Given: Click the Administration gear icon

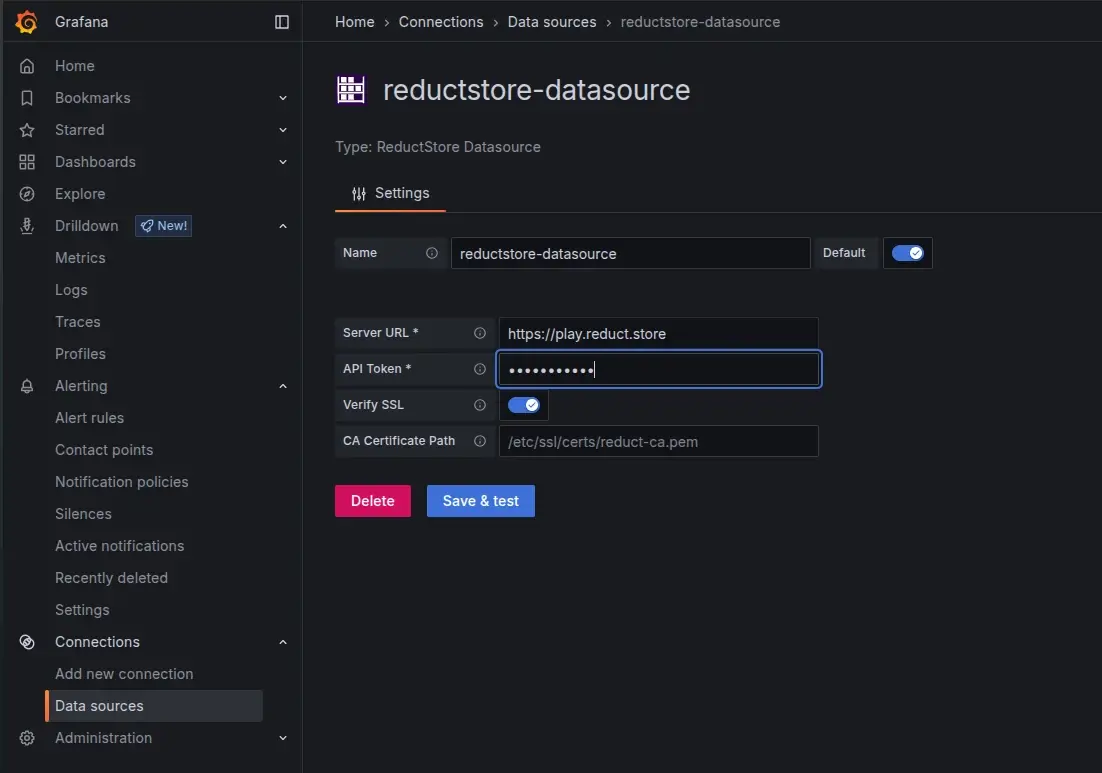Looking at the screenshot, I should click(x=28, y=737).
